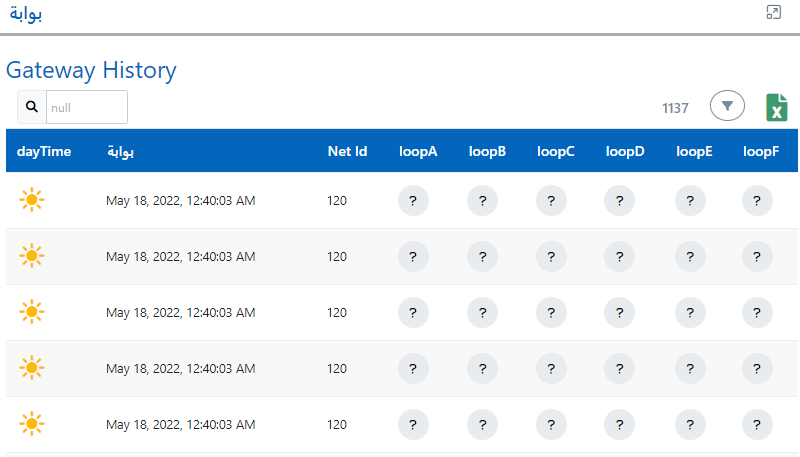
Task: Click the sun icon in the first row
Action: pos(32,201)
